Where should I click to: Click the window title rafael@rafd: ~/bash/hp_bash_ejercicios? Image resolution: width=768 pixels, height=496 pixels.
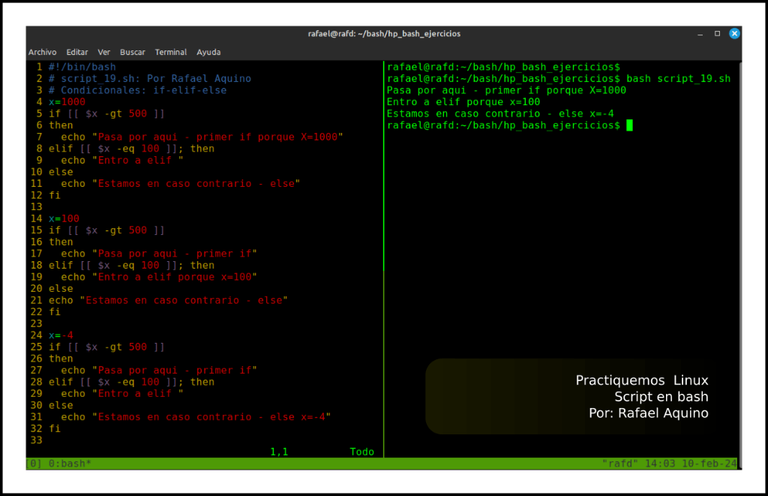[x=384, y=34]
